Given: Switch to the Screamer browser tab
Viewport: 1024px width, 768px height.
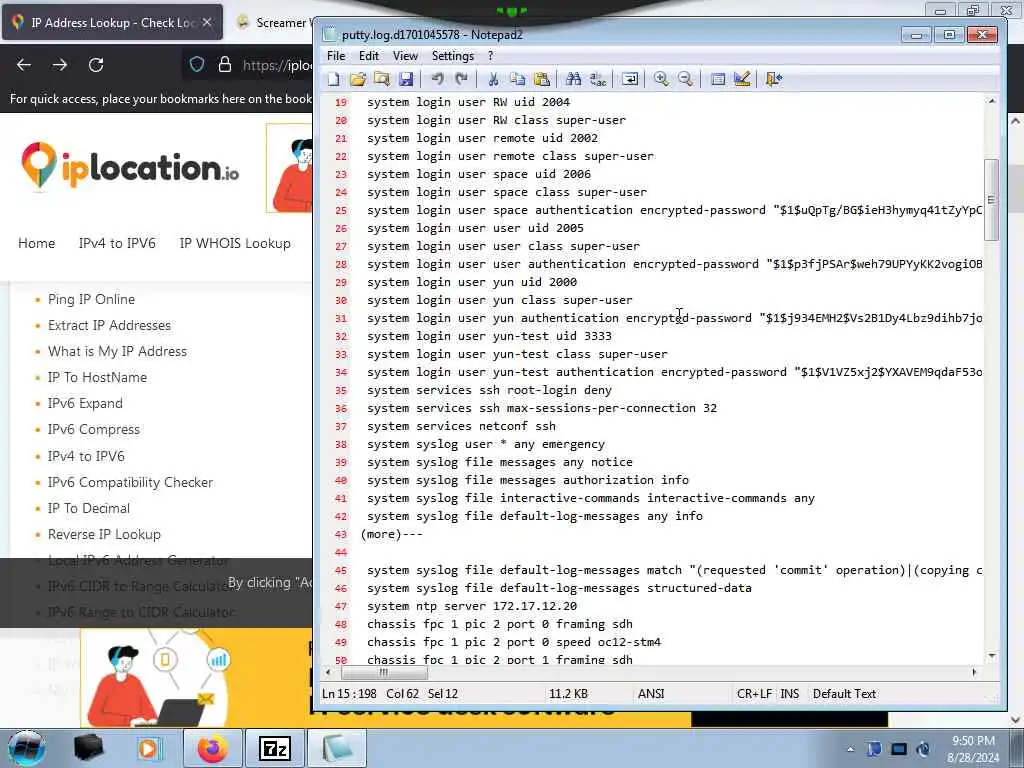Looking at the screenshot, I should (274, 22).
